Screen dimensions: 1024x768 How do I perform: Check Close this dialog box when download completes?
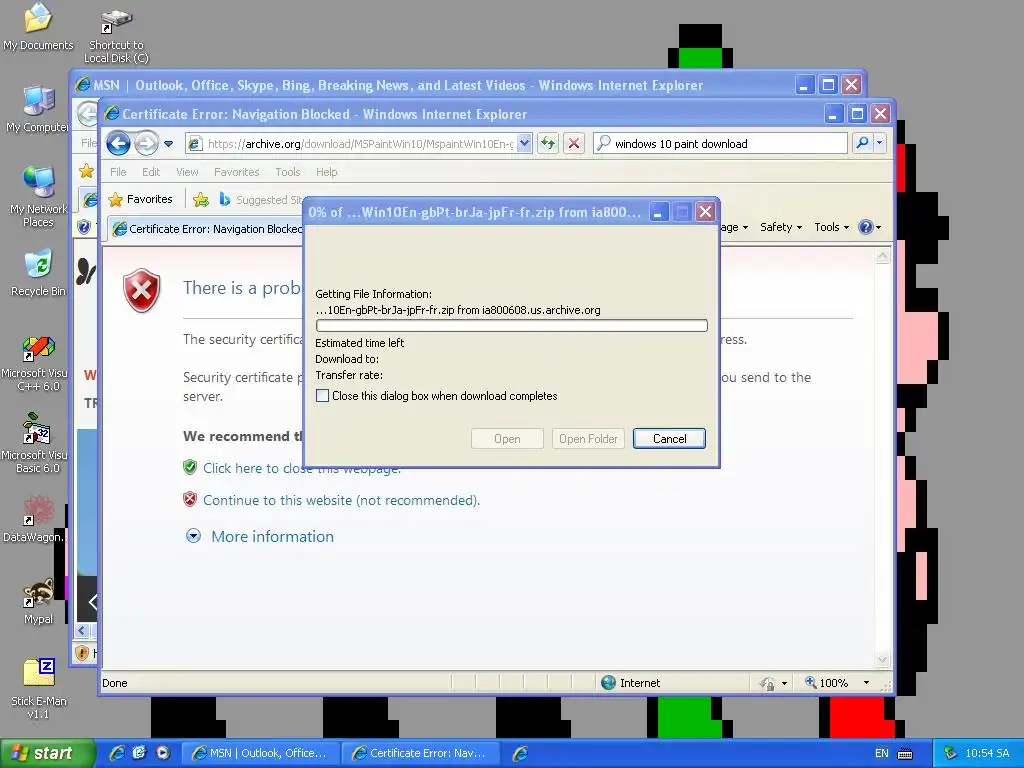[322, 396]
